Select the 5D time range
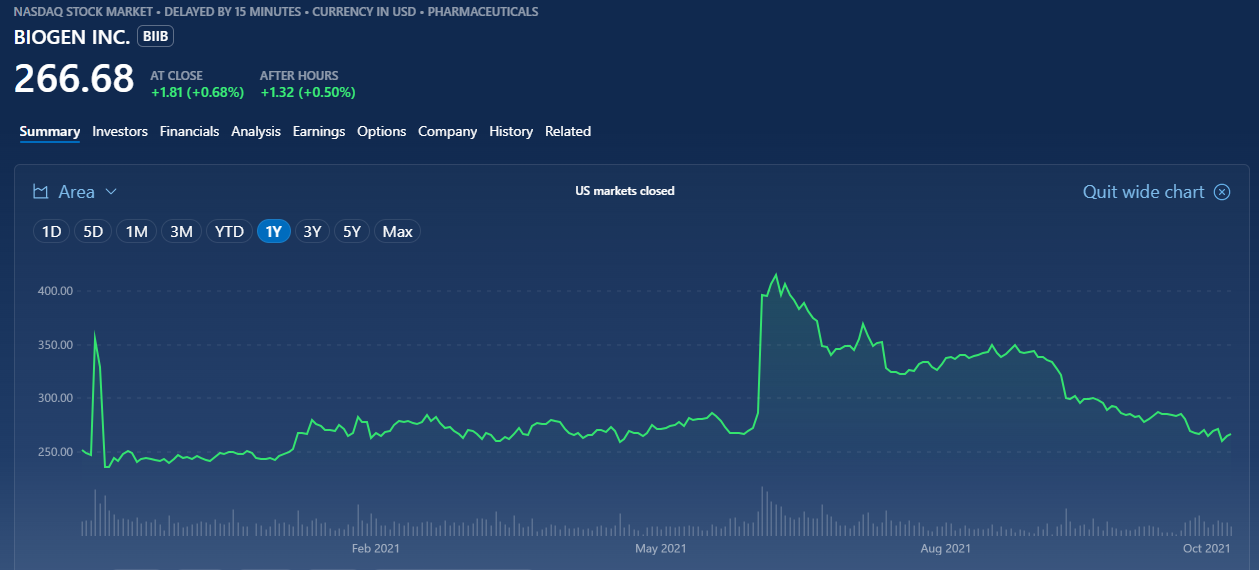The height and width of the screenshot is (570, 1259). point(93,232)
